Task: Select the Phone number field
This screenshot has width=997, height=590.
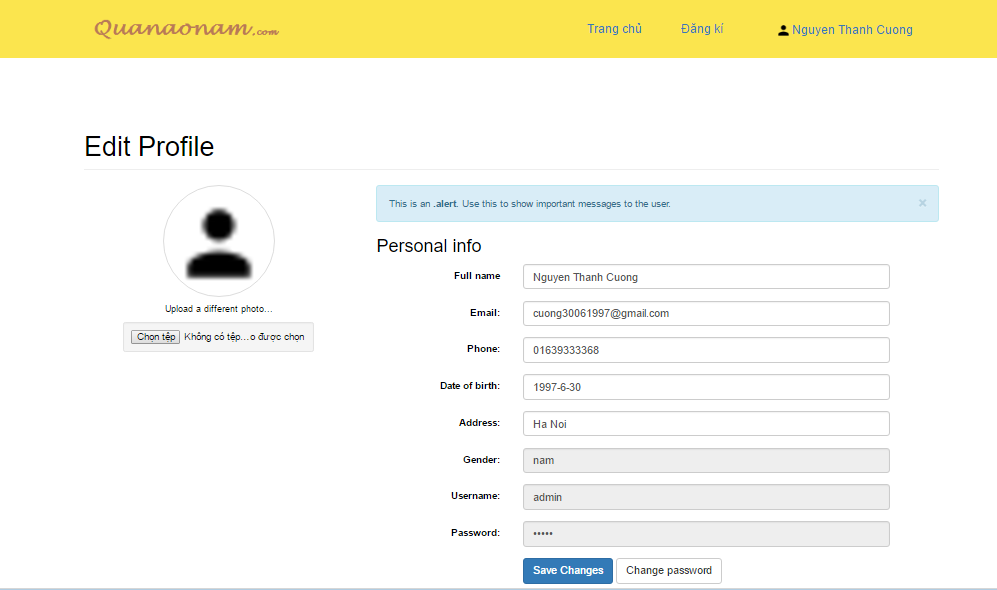Action: coord(705,351)
